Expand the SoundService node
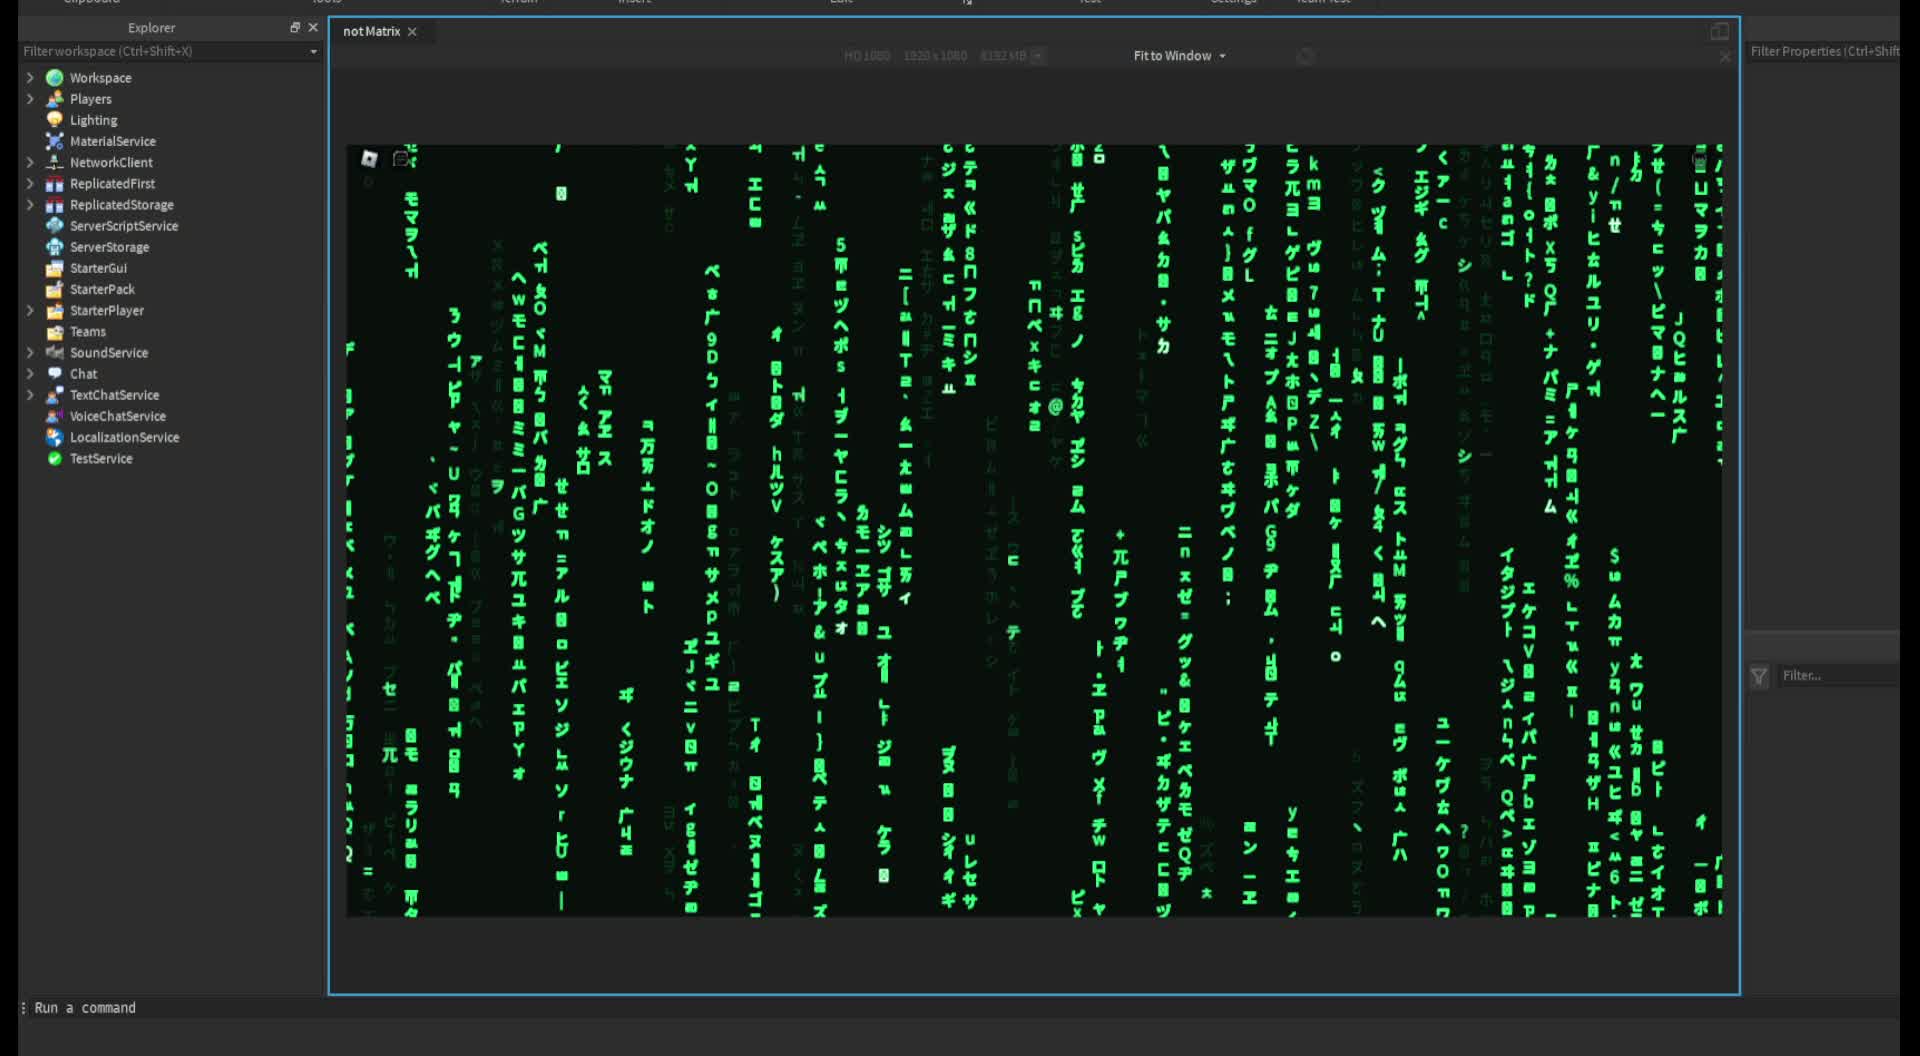This screenshot has width=1920, height=1056. point(29,352)
